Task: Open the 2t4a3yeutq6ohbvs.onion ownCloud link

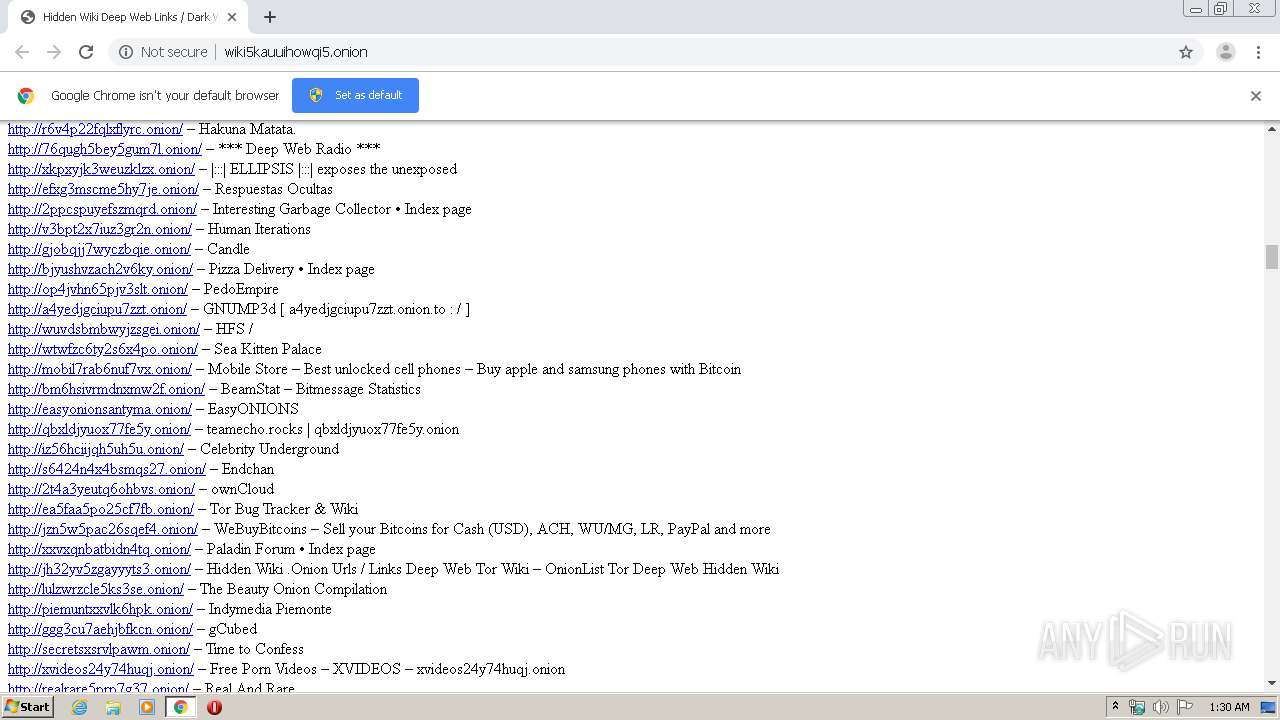Action: 101,489
